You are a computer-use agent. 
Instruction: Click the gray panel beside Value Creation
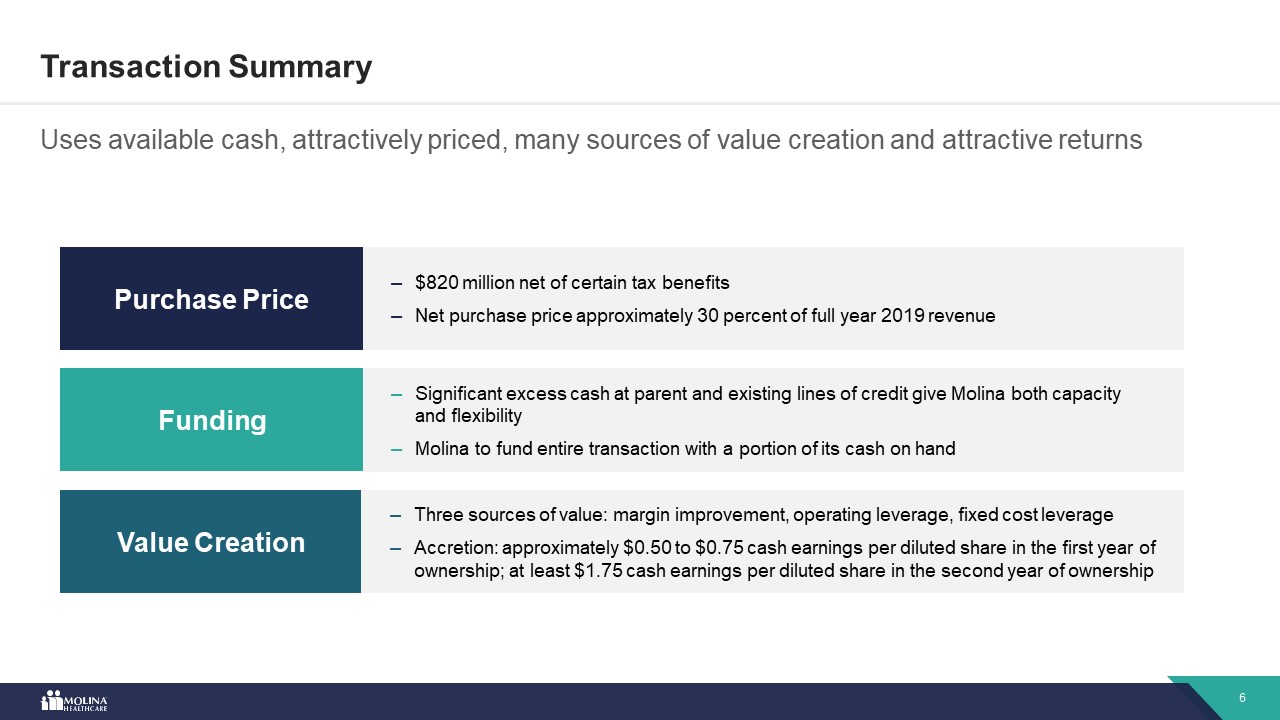772,541
